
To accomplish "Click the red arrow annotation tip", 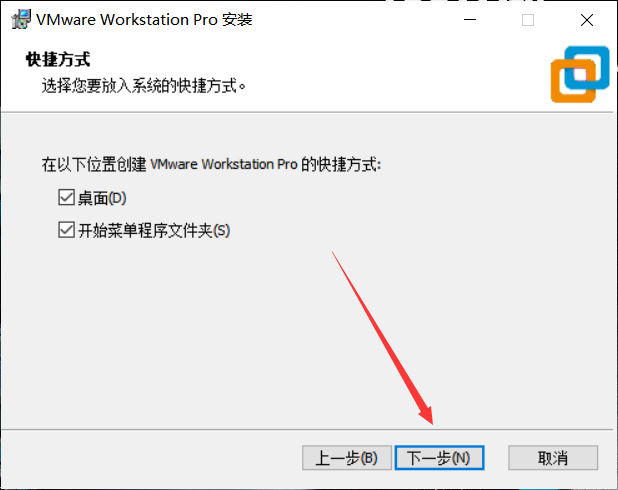I will point(432,423).
